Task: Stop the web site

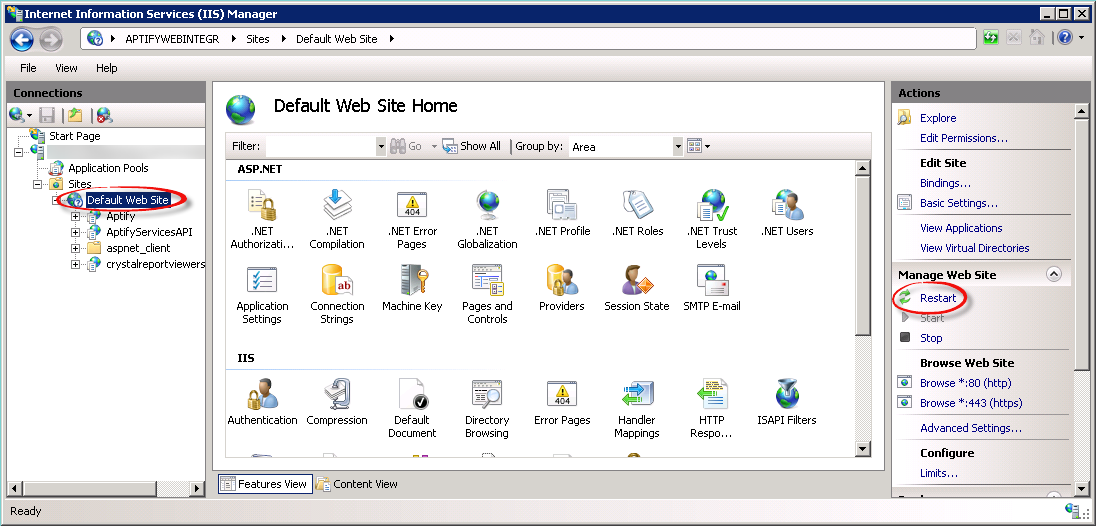Action: click(931, 338)
